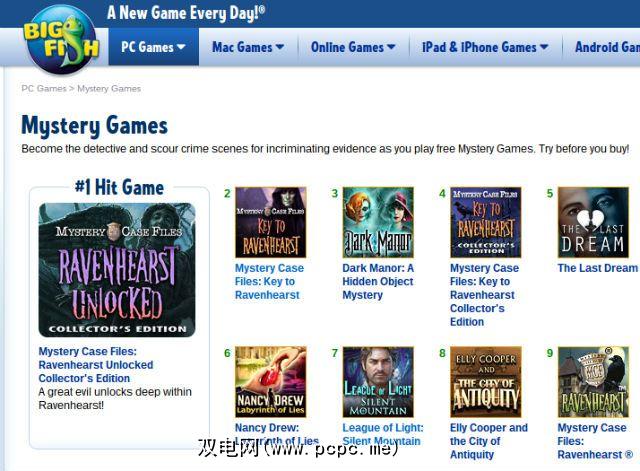
Task: Expand the Mac Games dropdown
Action: point(248,47)
